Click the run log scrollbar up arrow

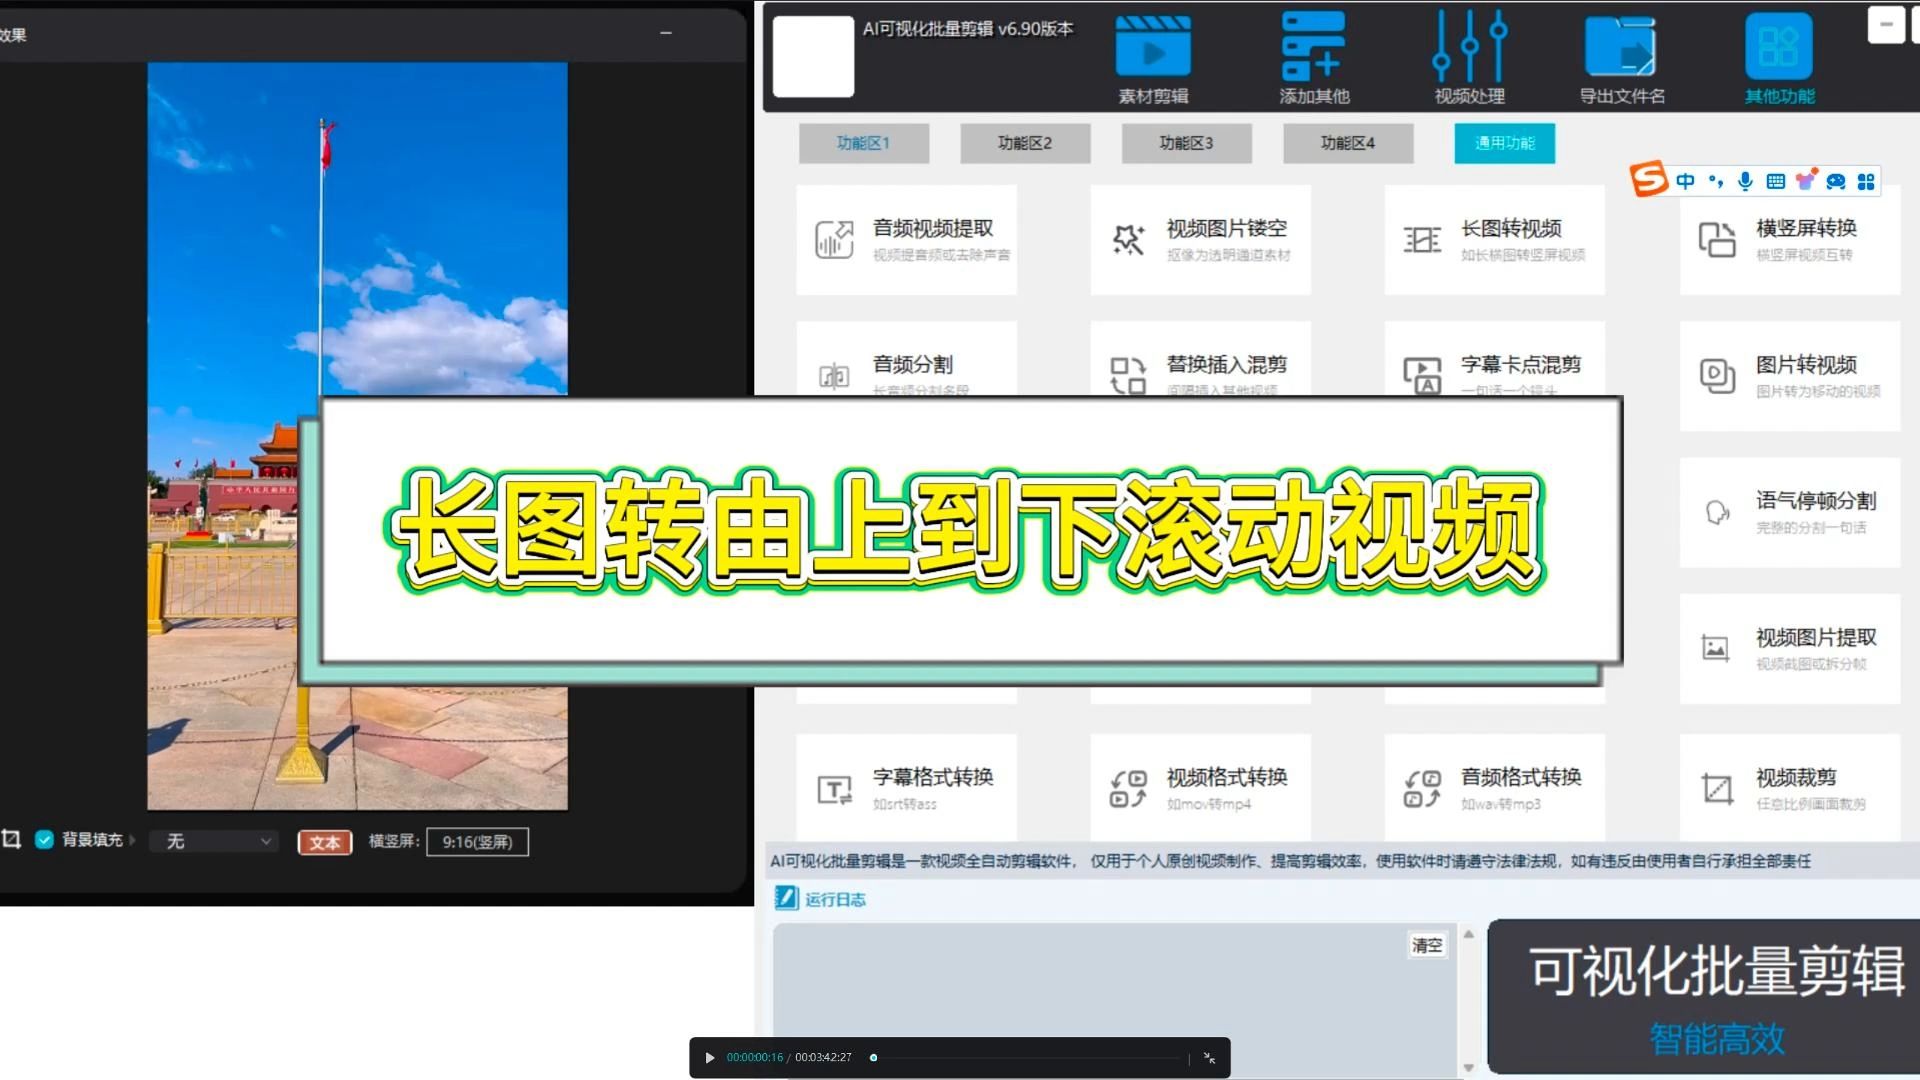(x=1469, y=934)
